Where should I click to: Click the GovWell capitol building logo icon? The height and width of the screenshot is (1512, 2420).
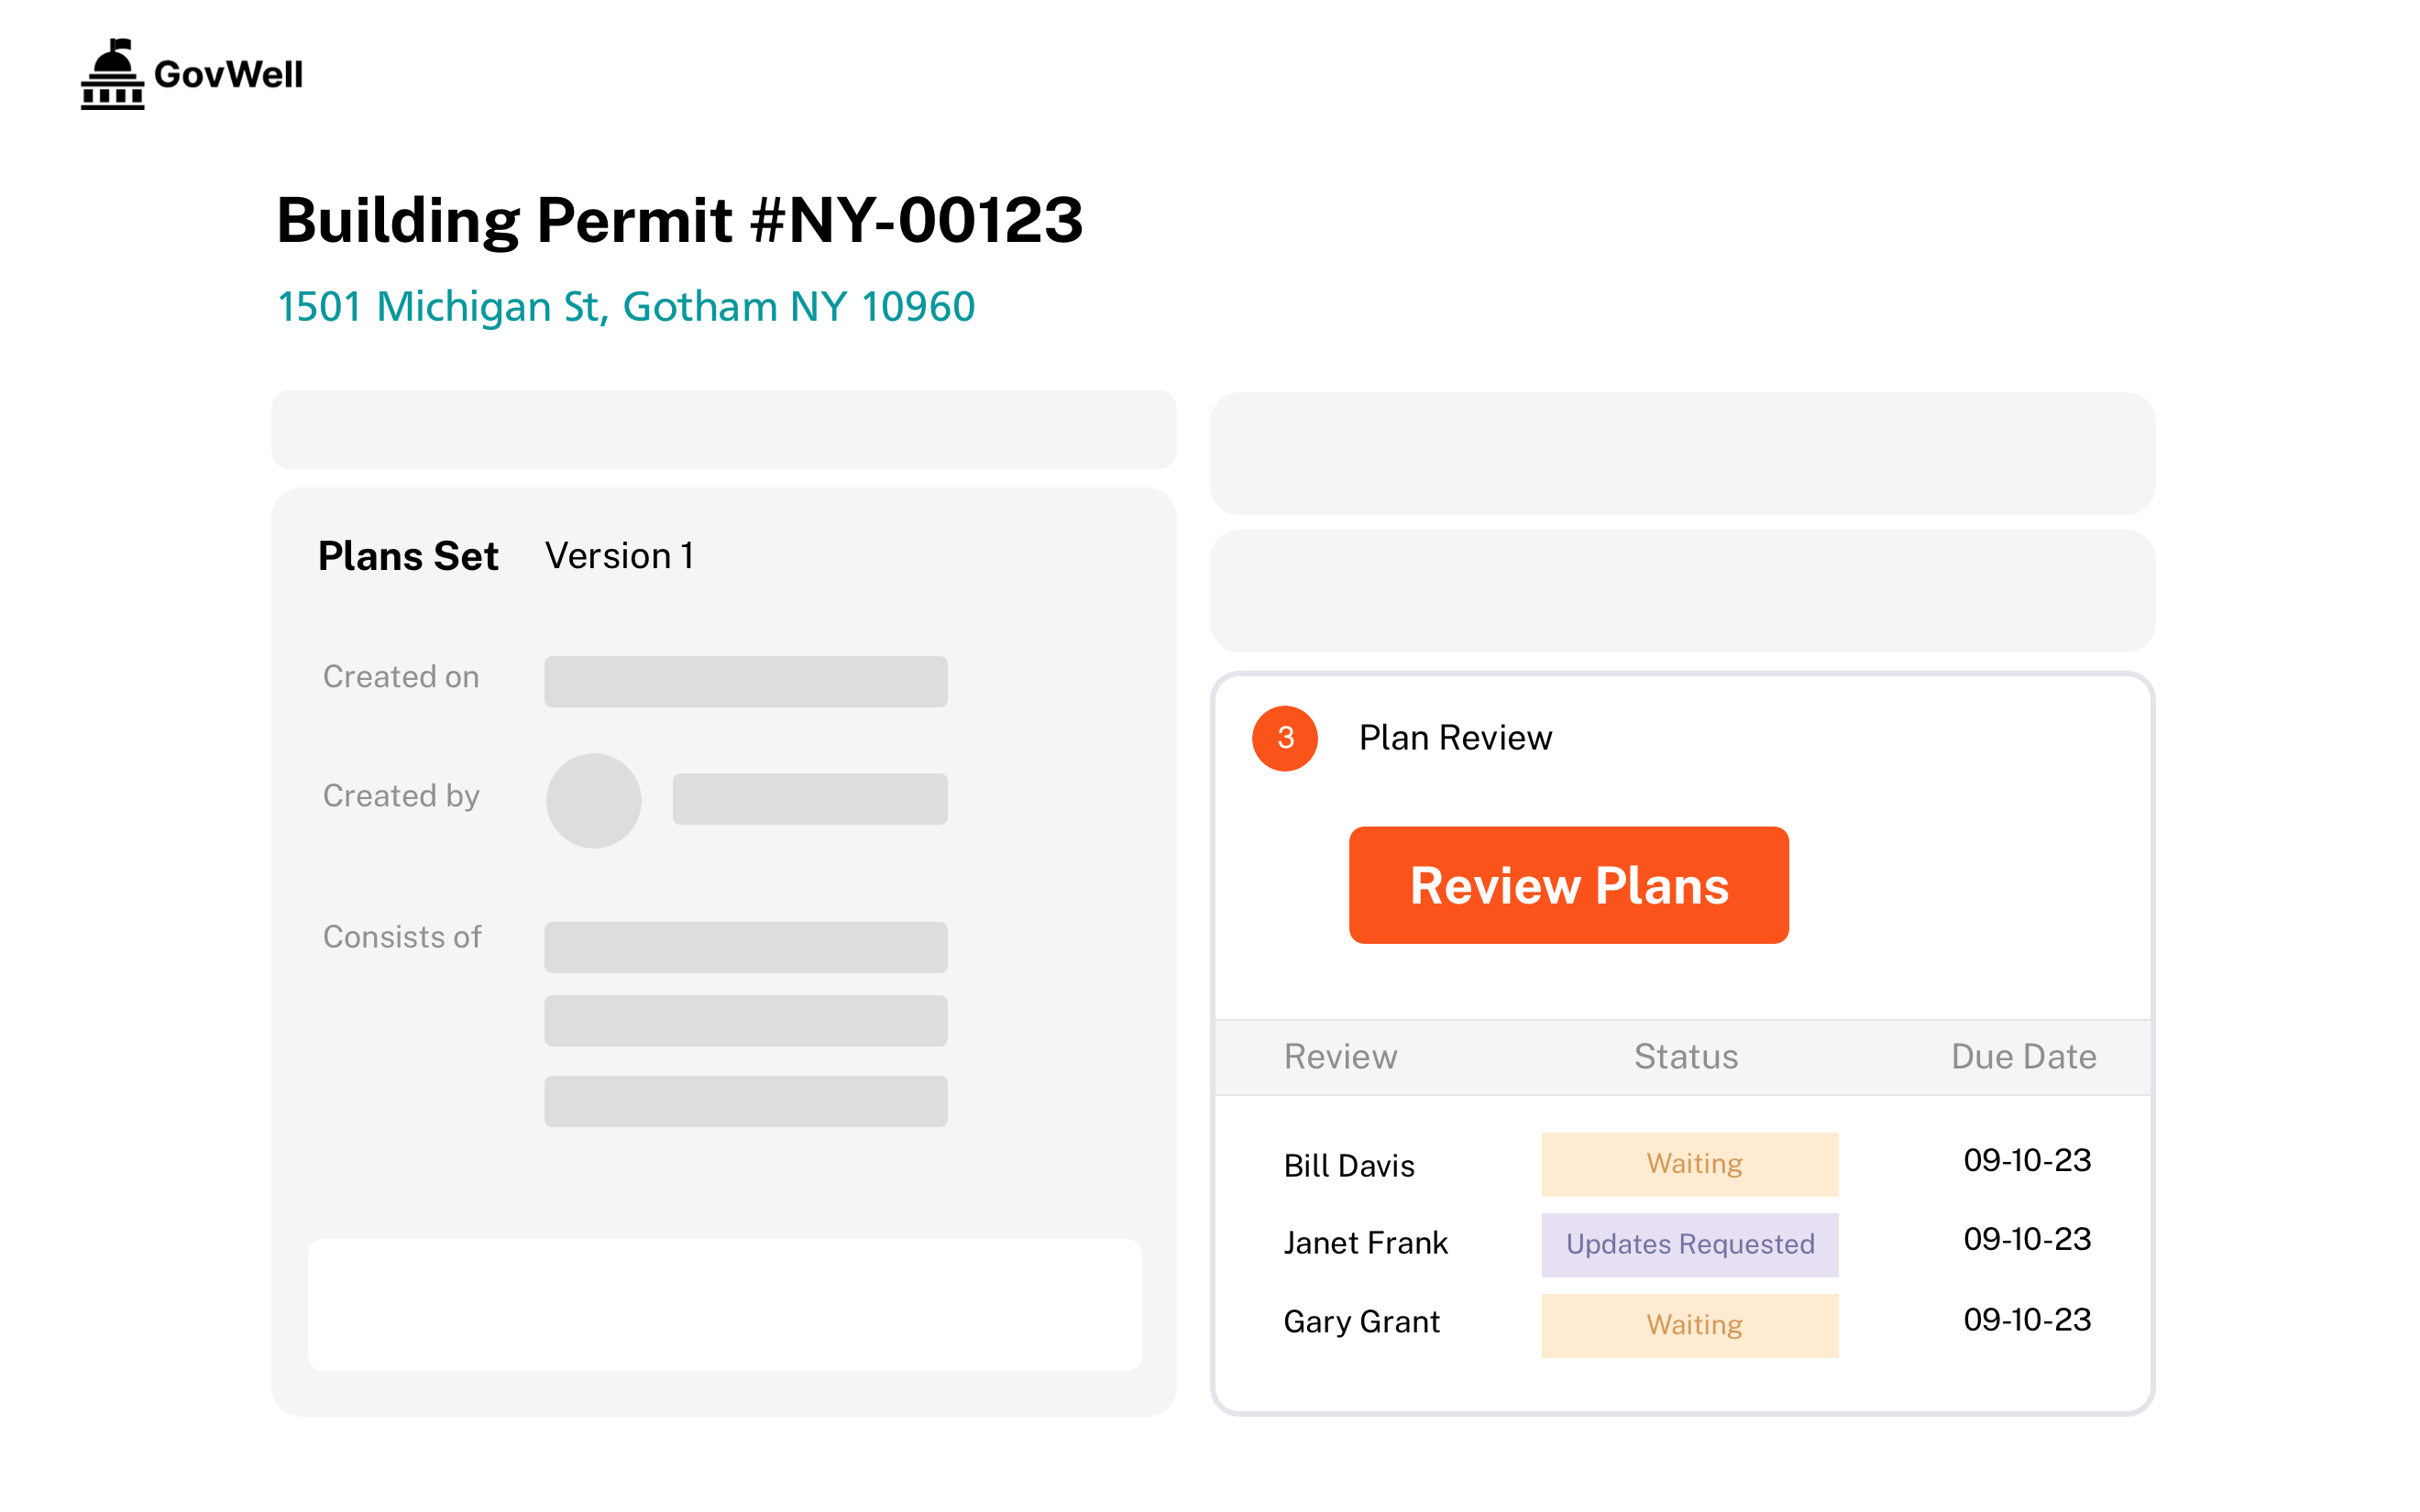112,75
